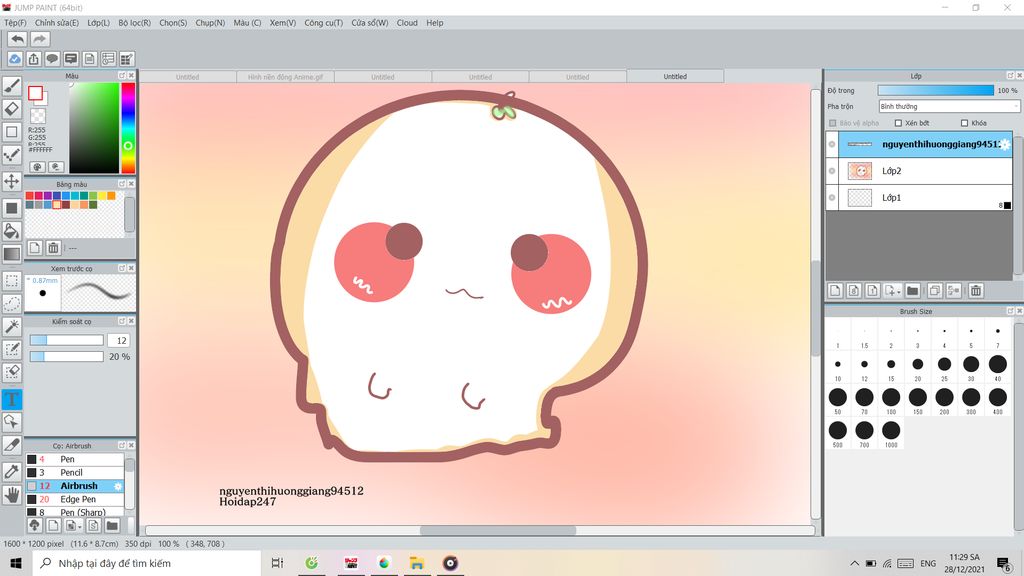Open File Explorer from taskbar
The image size is (1024, 576).
pyautogui.click(x=417, y=563)
